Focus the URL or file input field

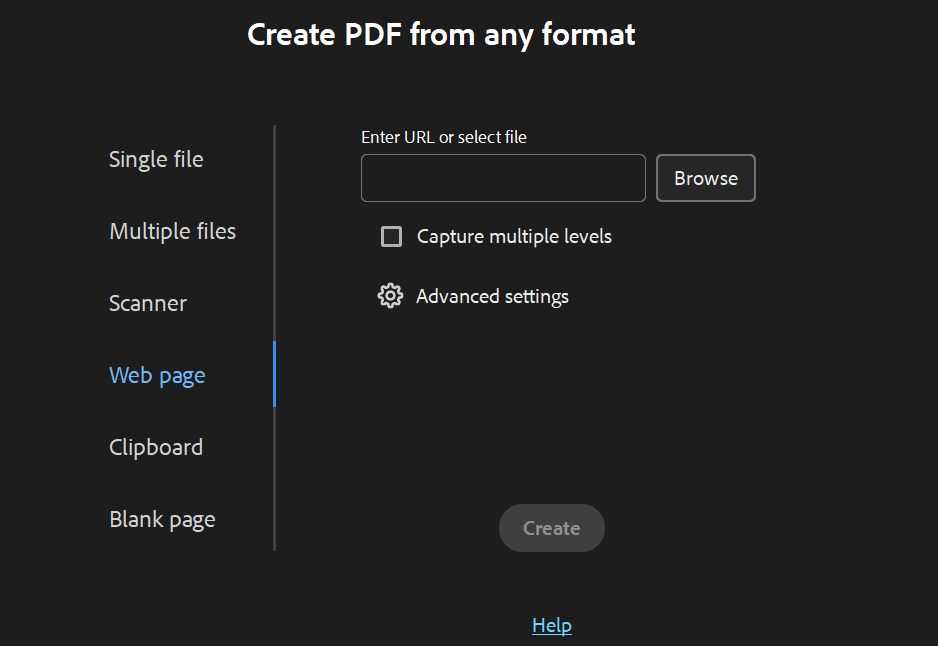pos(503,178)
